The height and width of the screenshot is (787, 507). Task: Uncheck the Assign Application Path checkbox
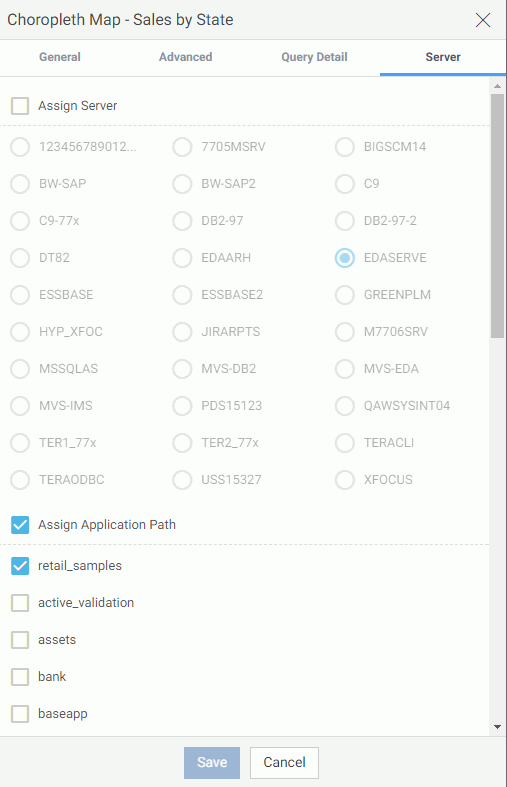(x=20, y=525)
